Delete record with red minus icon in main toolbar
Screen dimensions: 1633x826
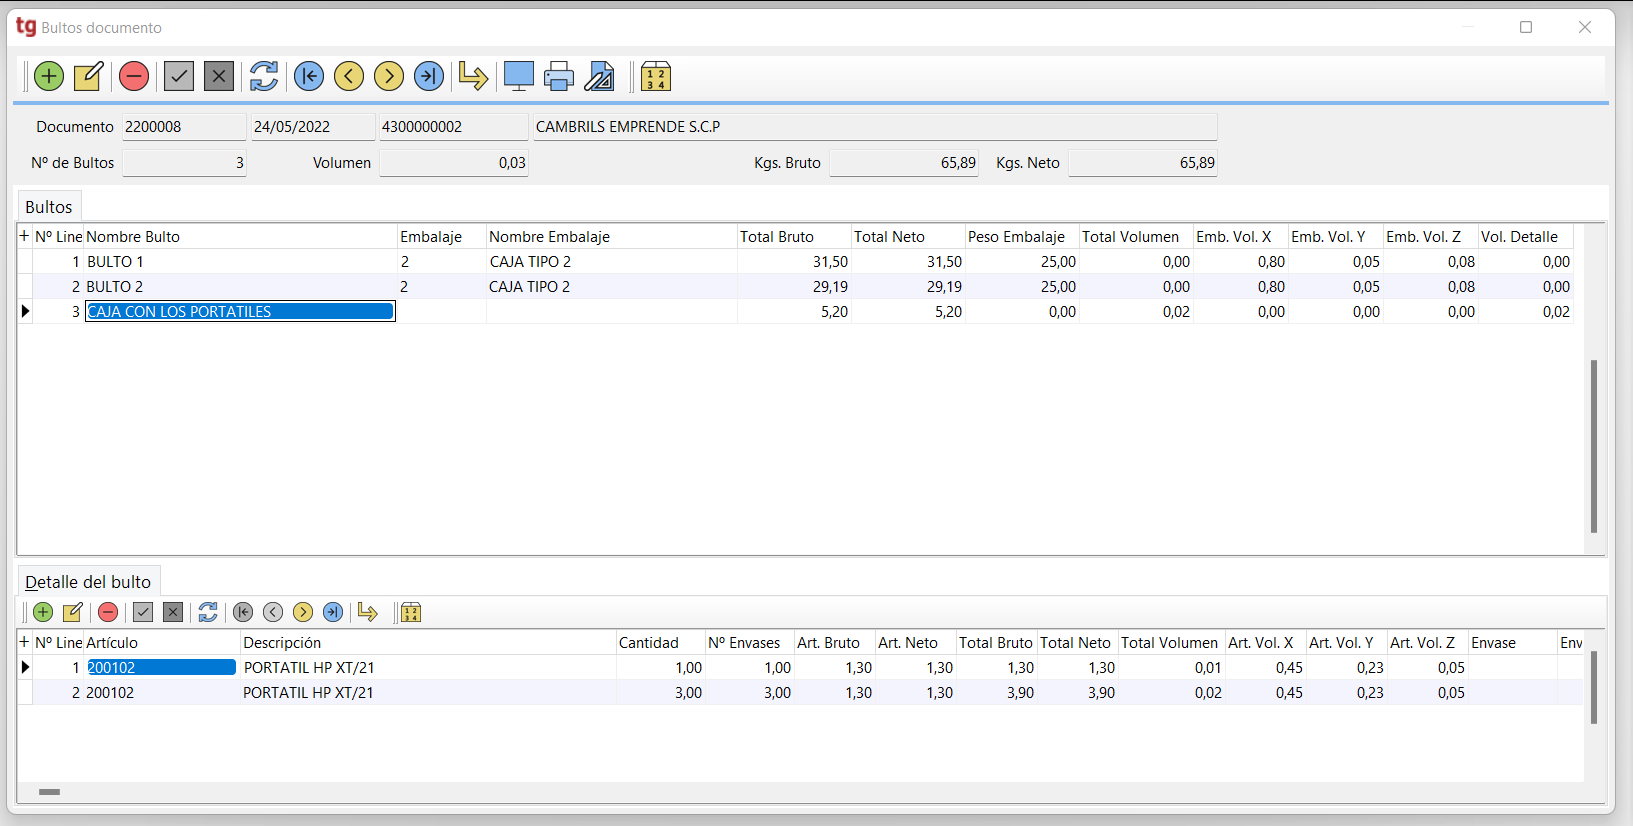(x=134, y=76)
